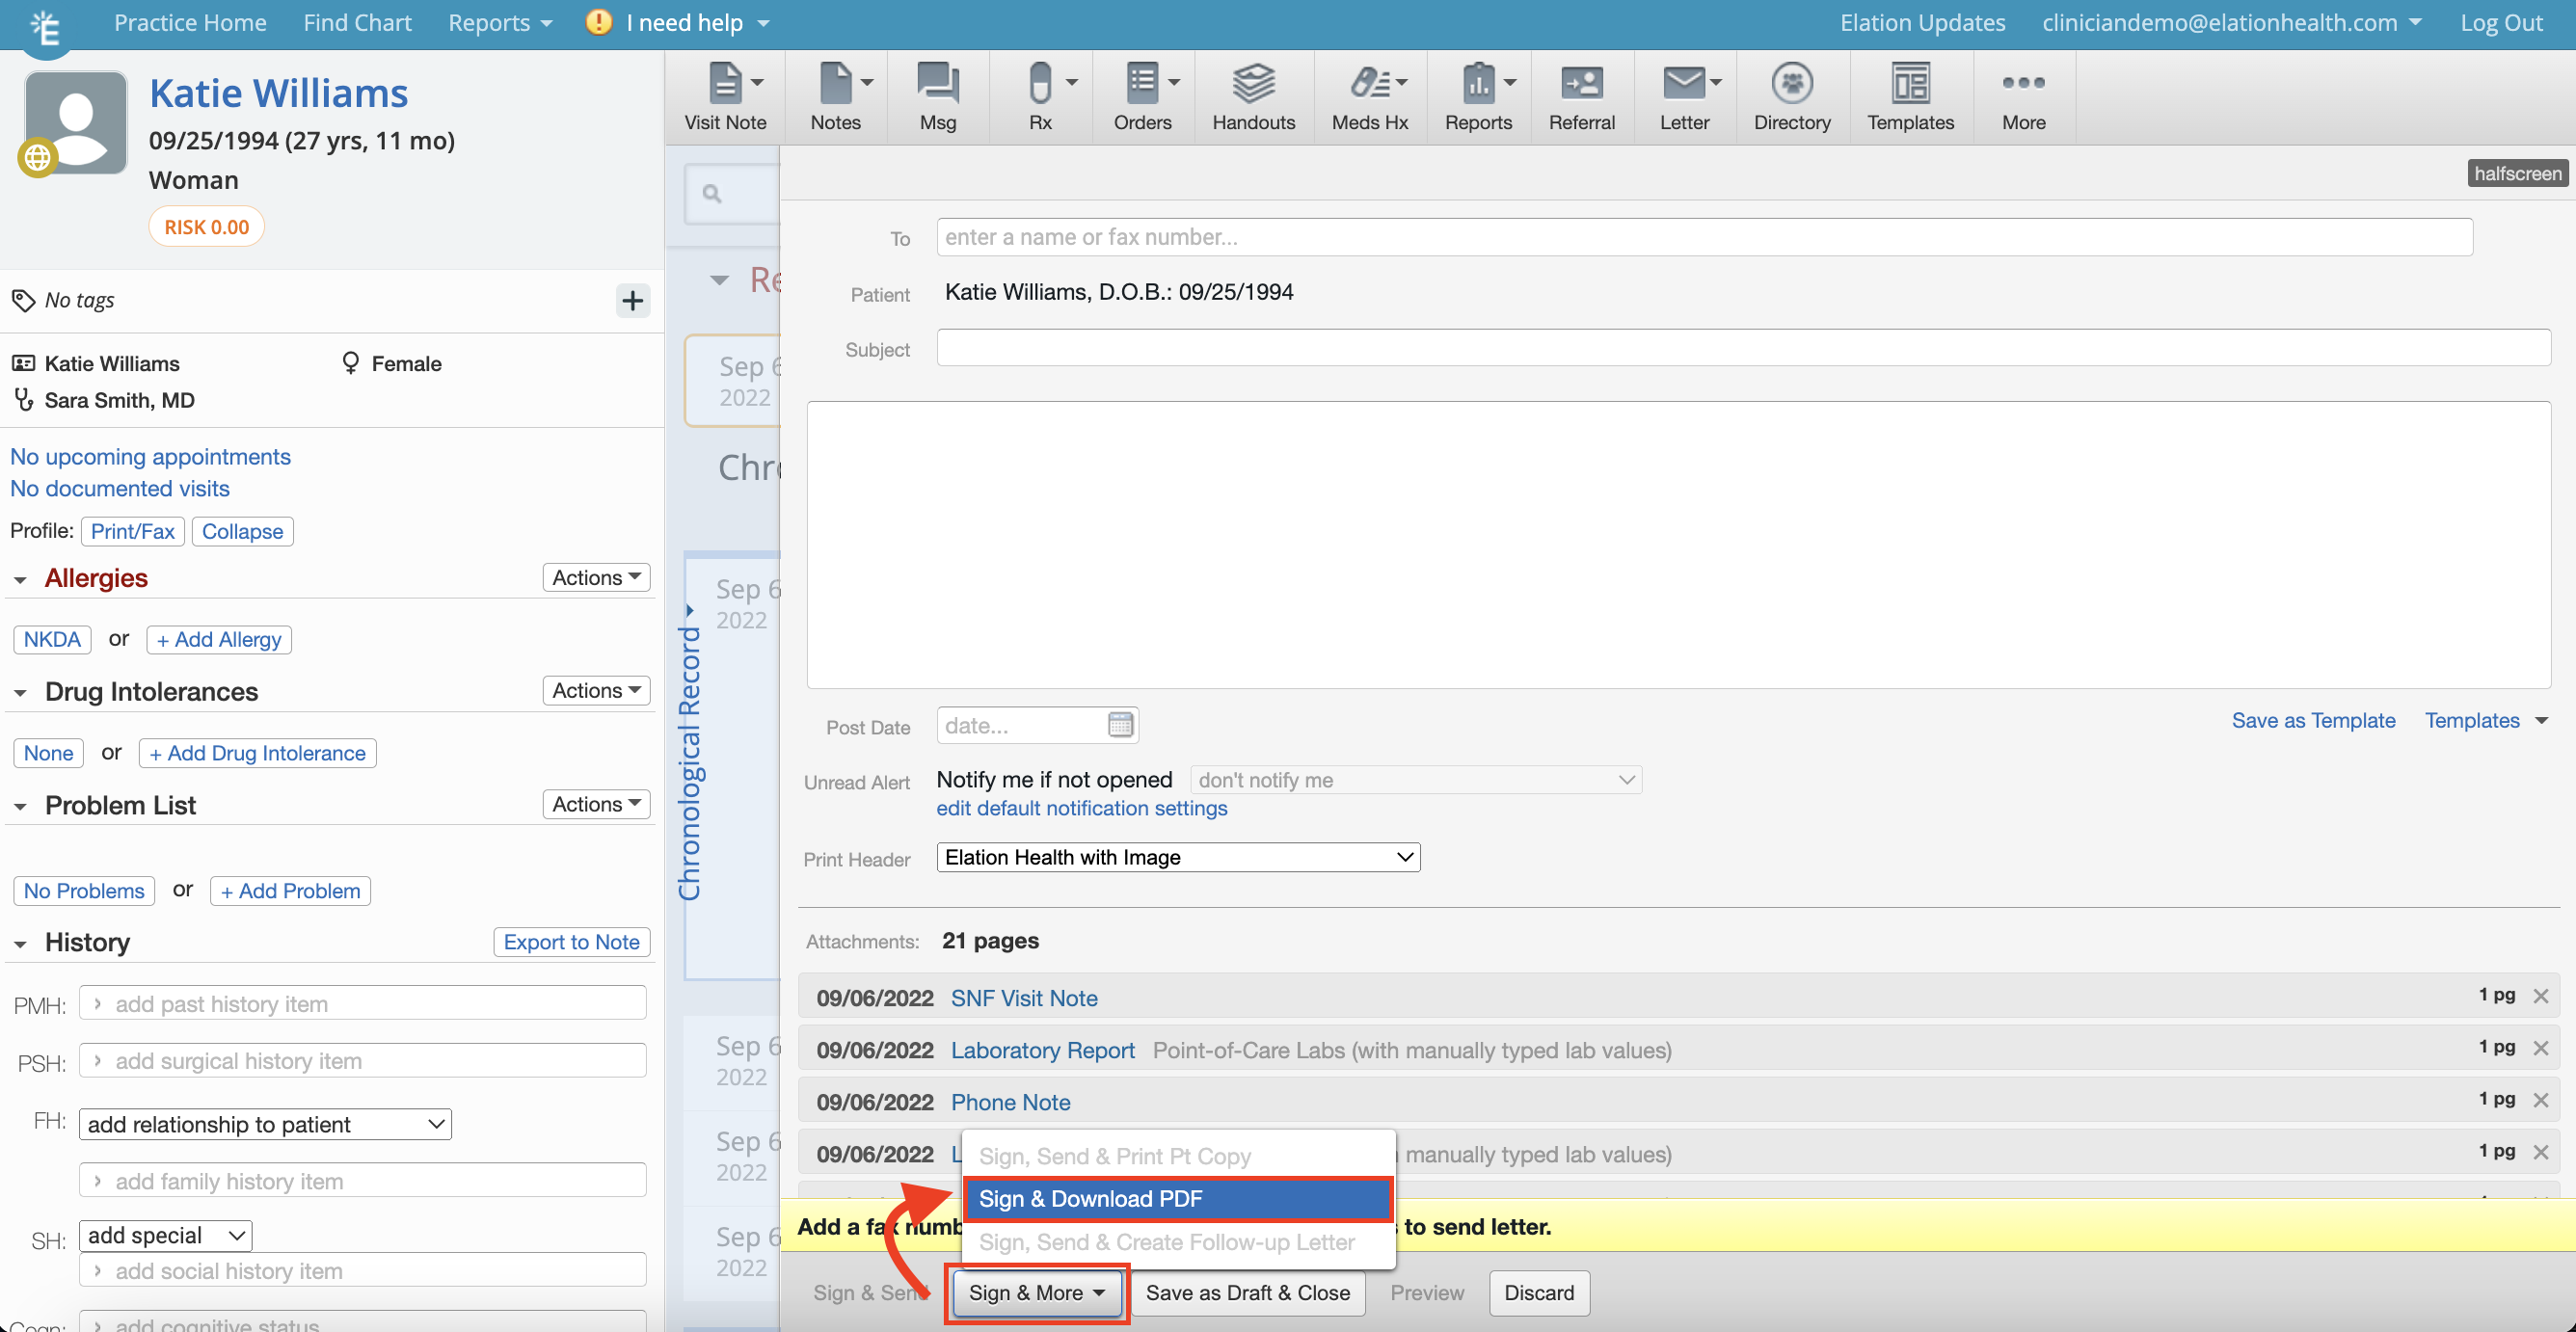Open the family relationship dropdown
Viewport: 2576px width, 1332px height.
pos(265,1124)
